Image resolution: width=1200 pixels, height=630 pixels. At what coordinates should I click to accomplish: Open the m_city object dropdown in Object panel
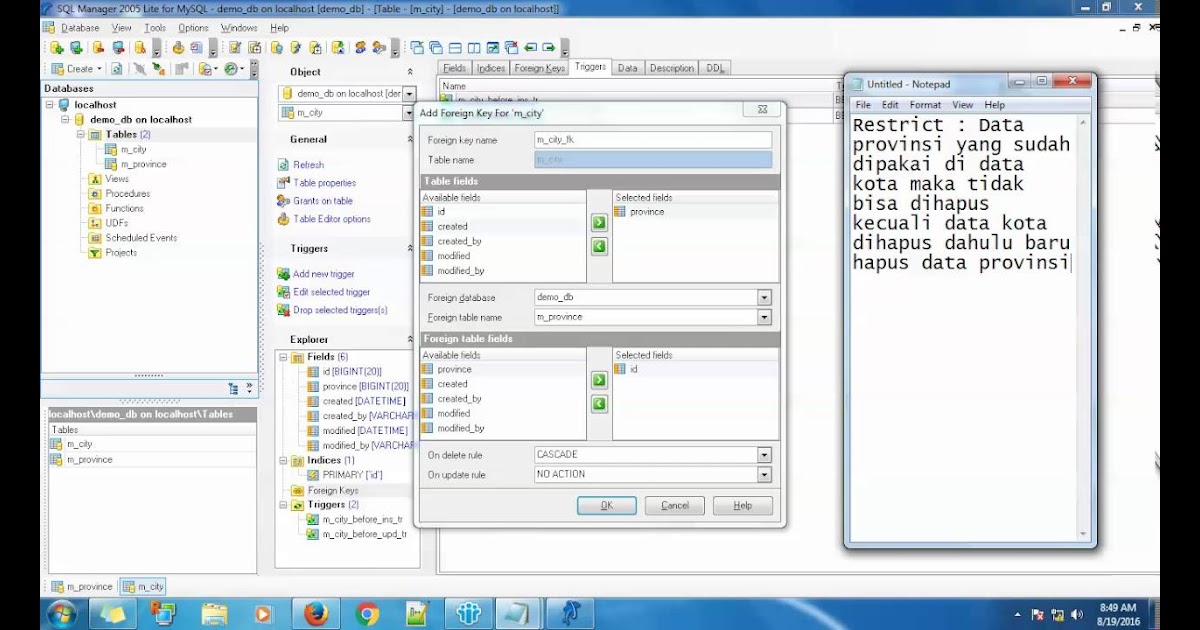(x=408, y=113)
